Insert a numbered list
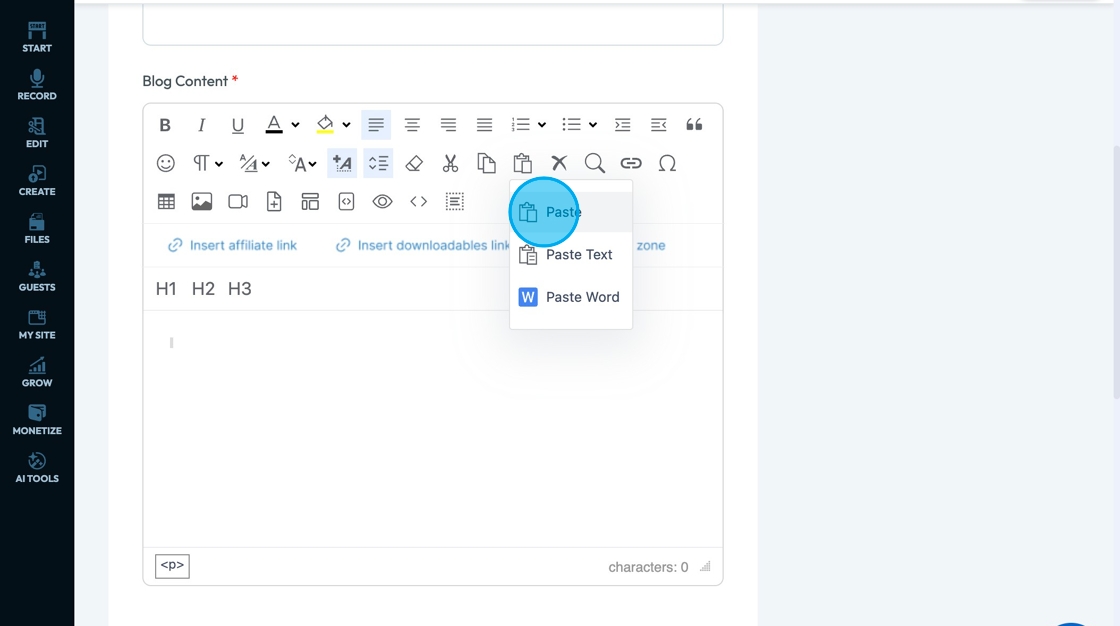This screenshot has height=626, width=1120. click(x=521, y=125)
